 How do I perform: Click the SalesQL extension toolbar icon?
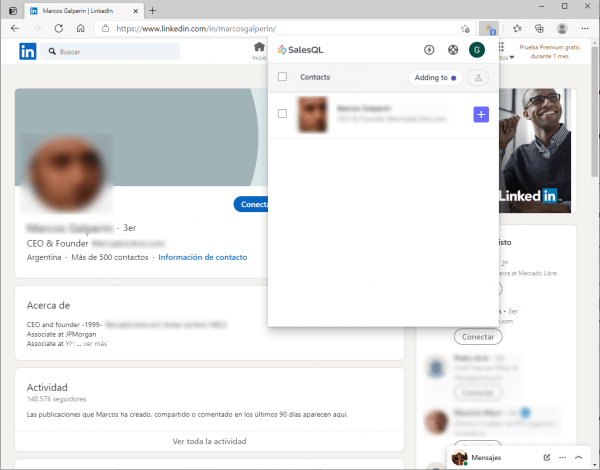[x=489, y=29]
